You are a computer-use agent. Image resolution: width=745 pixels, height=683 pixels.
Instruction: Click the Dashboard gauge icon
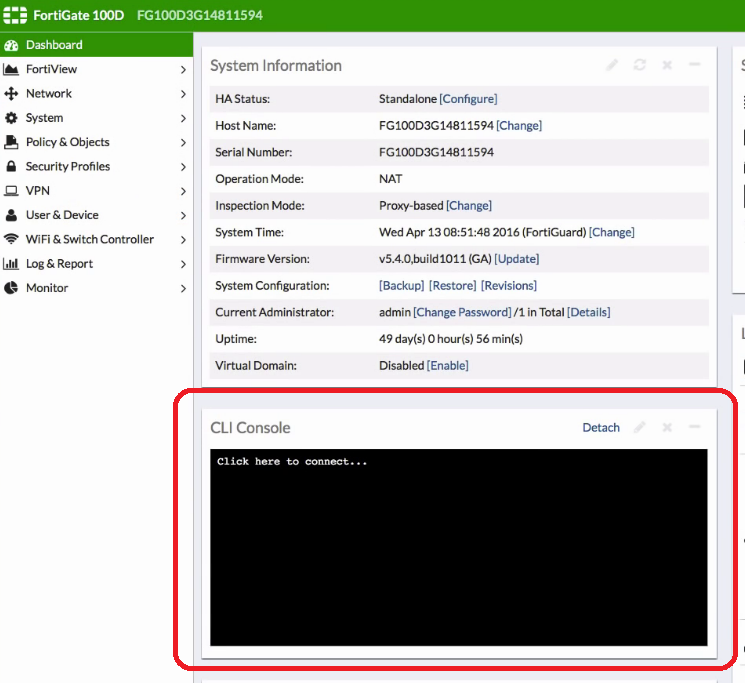pyautogui.click(x=11, y=45)
